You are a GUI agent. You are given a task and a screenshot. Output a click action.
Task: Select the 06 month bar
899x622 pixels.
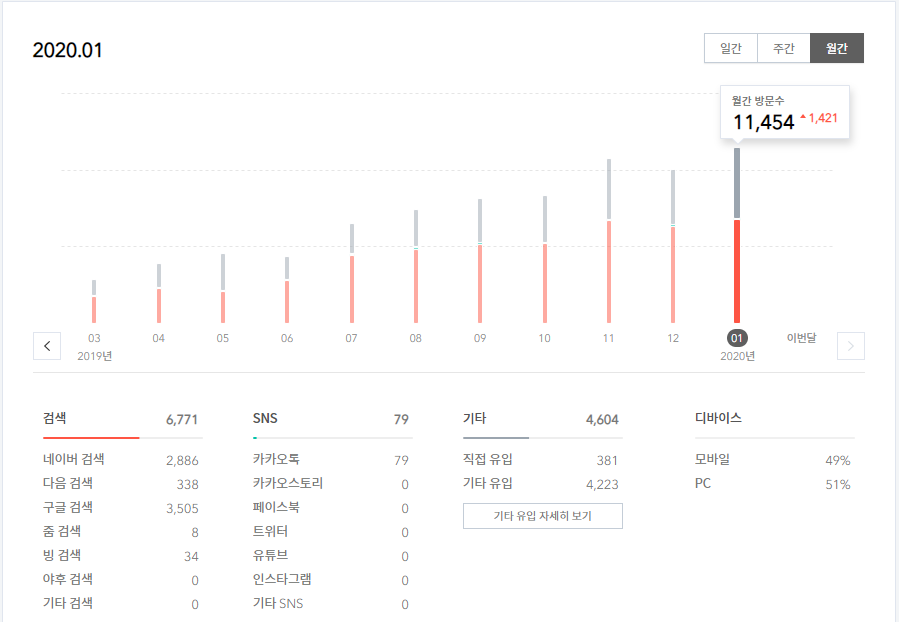[x=287, y=290]
